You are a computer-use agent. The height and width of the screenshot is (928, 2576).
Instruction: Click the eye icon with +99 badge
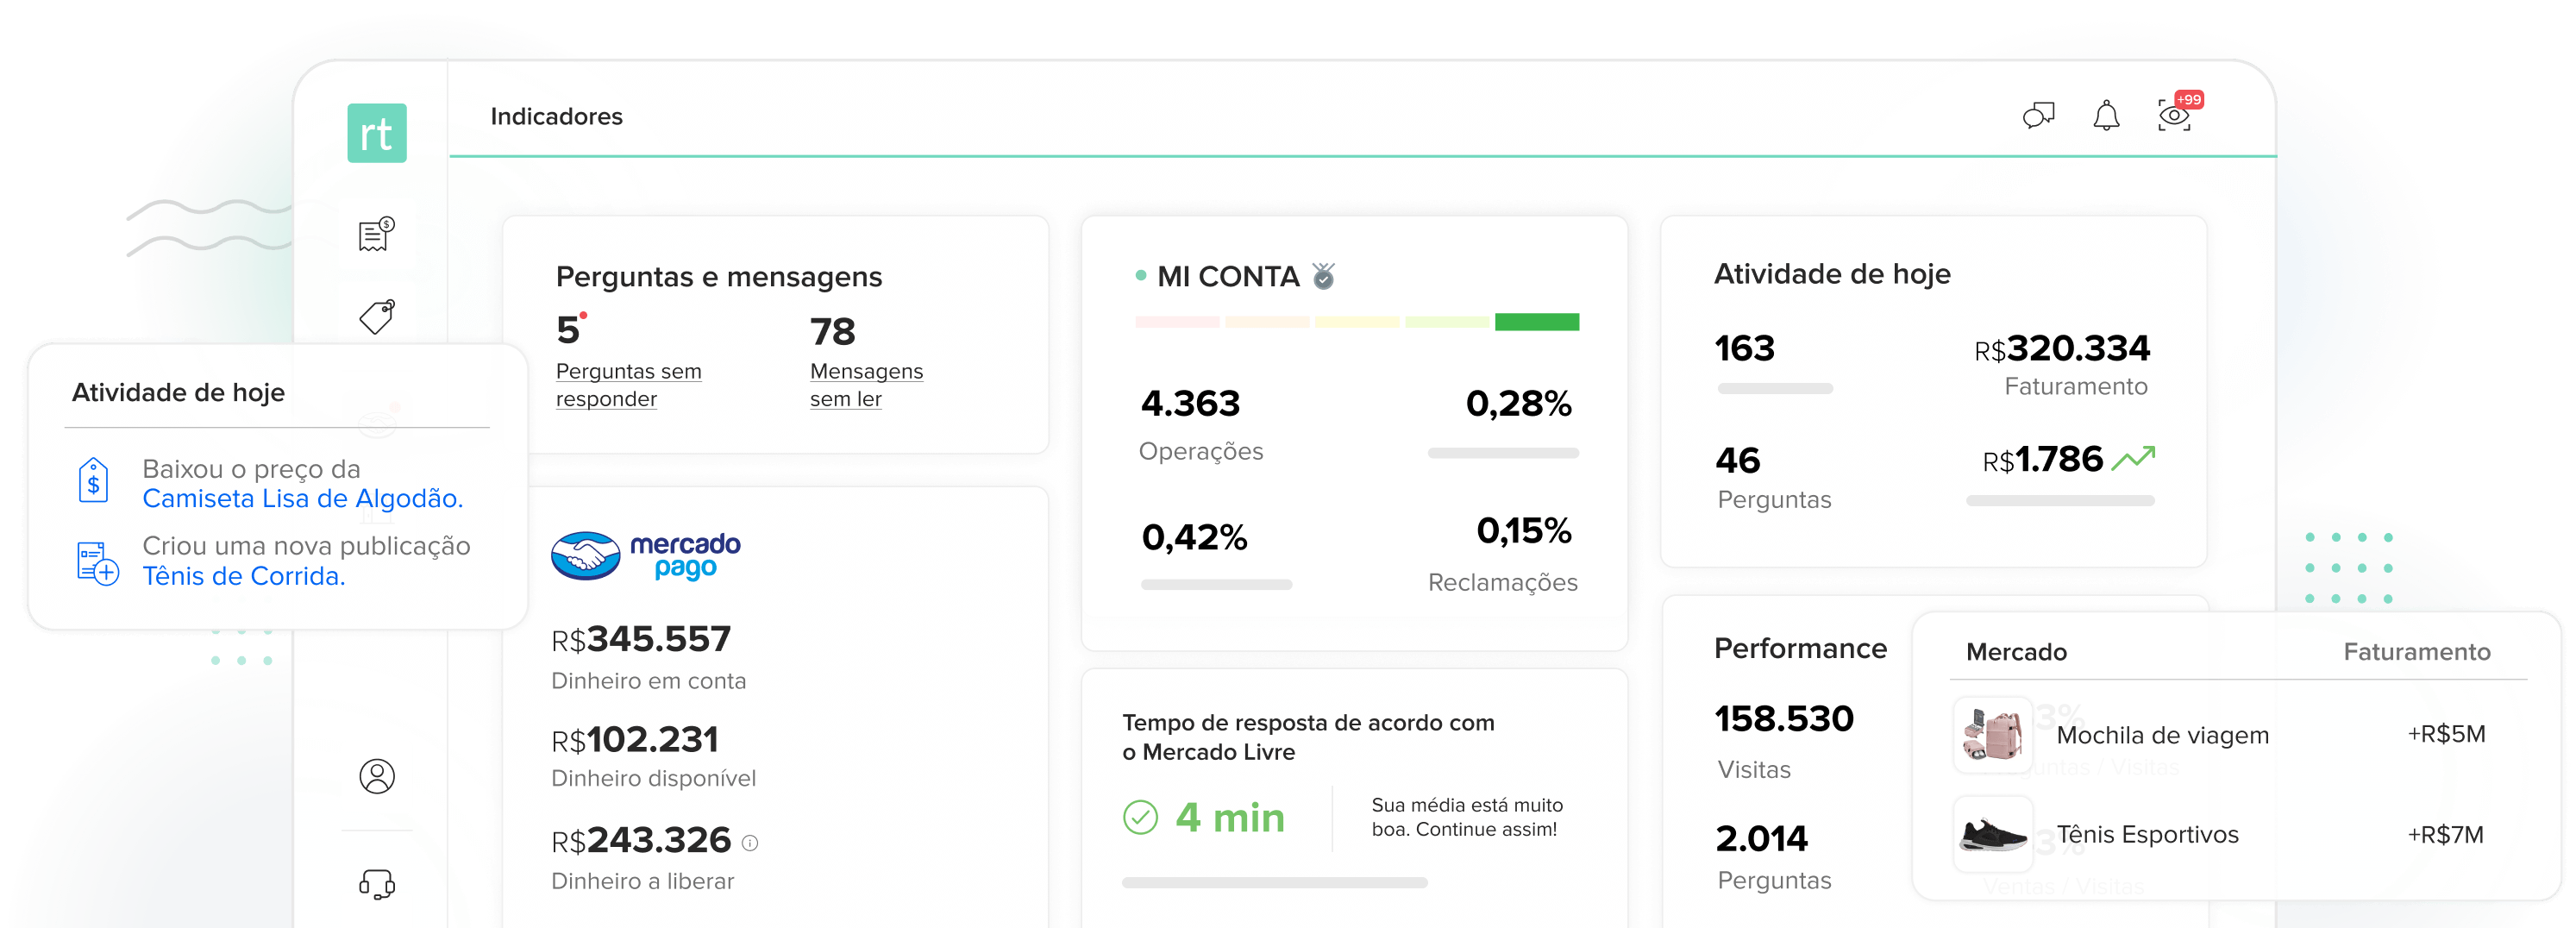[2174, 116]
